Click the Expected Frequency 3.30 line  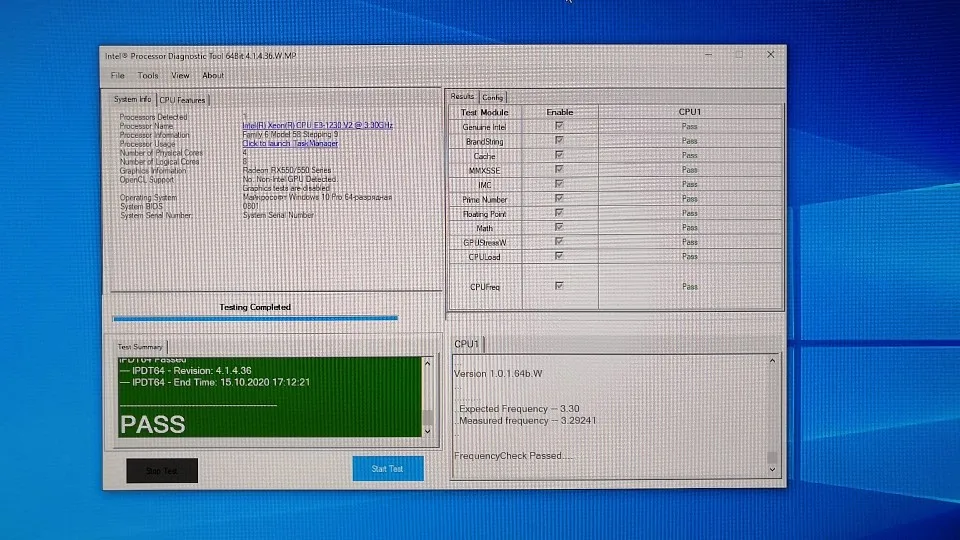(x=518, y=408)
